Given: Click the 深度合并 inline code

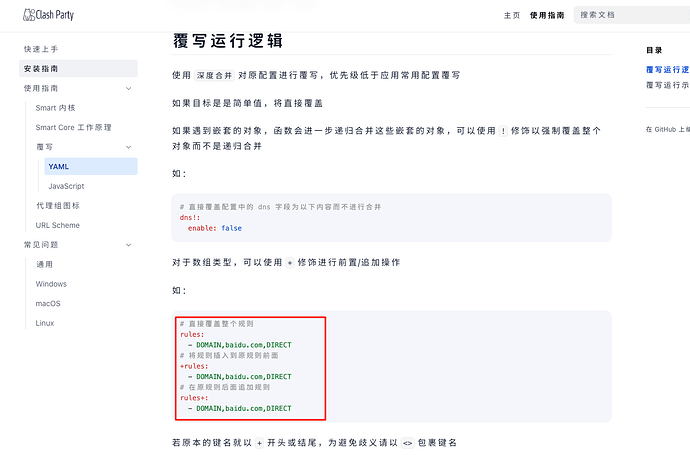Looking at the screenshot, I should pos(214,75).
